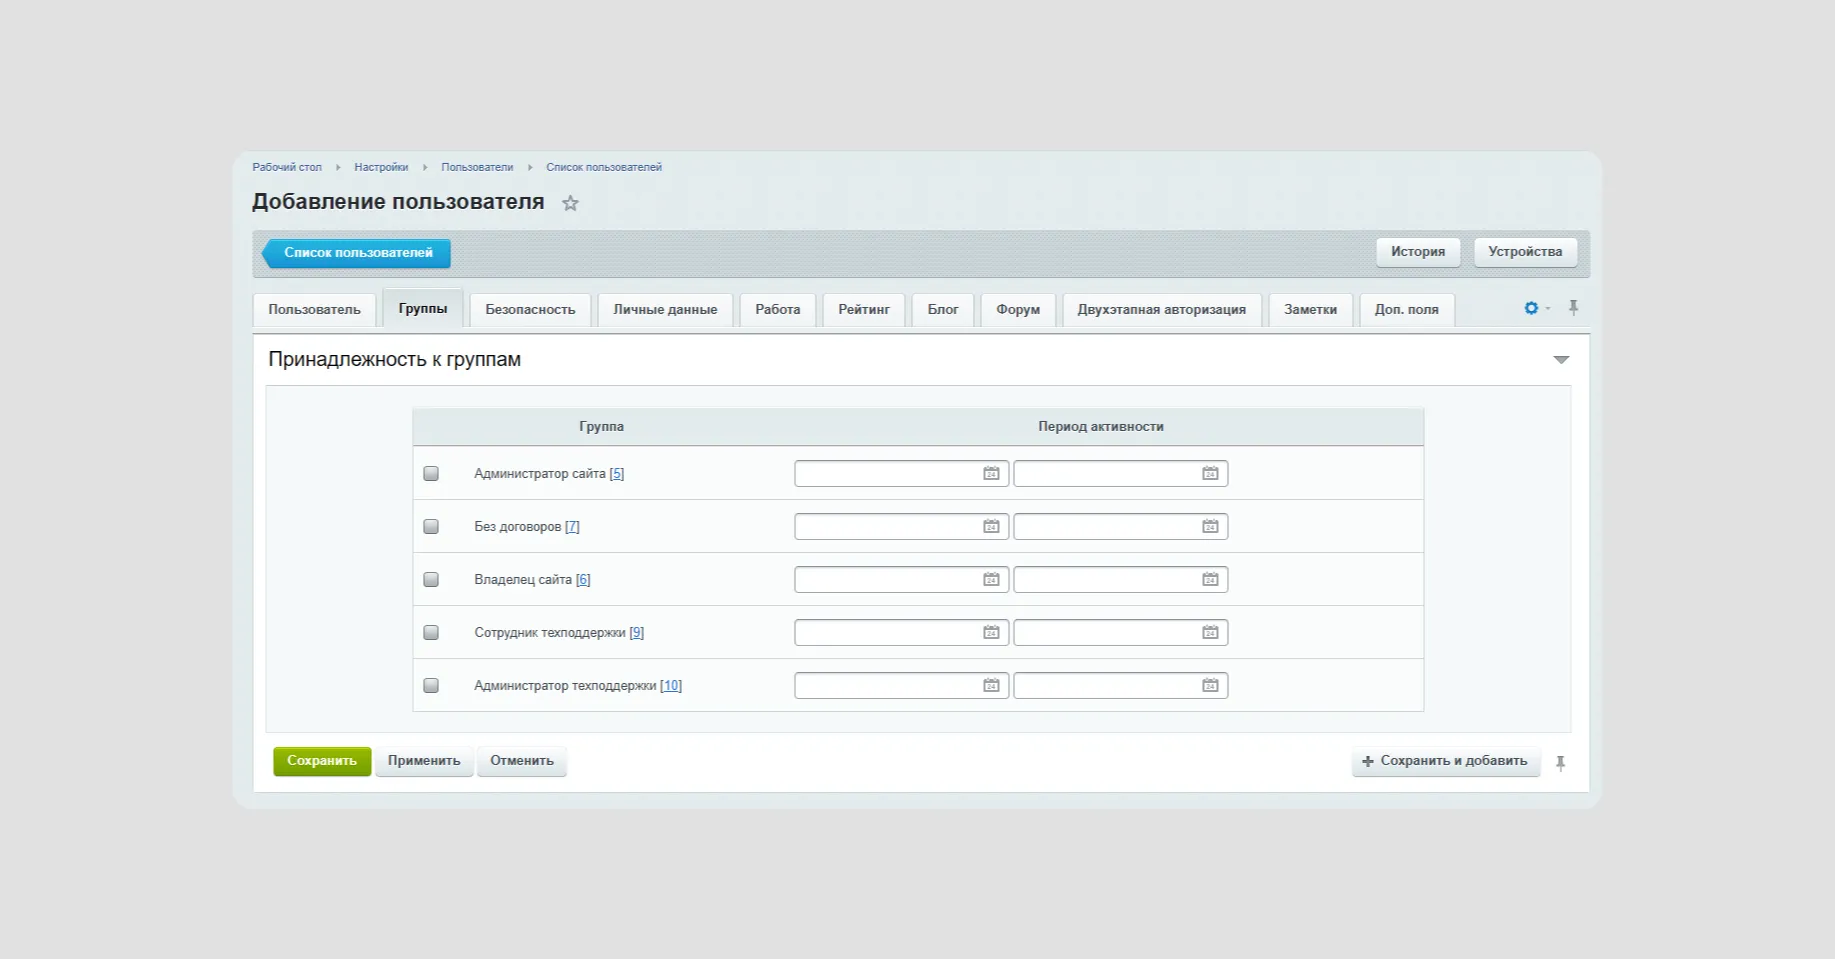Image resolution: width=1835 pixels, height=959 pixels.
Task: Switch to the Безопасность tab
Action: 530,310
